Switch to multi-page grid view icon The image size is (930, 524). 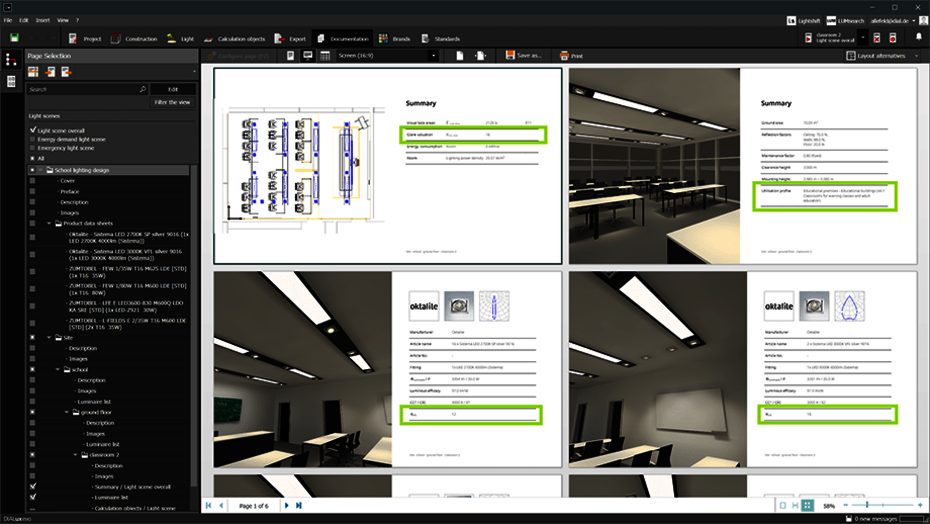click(x=807, y=506)
